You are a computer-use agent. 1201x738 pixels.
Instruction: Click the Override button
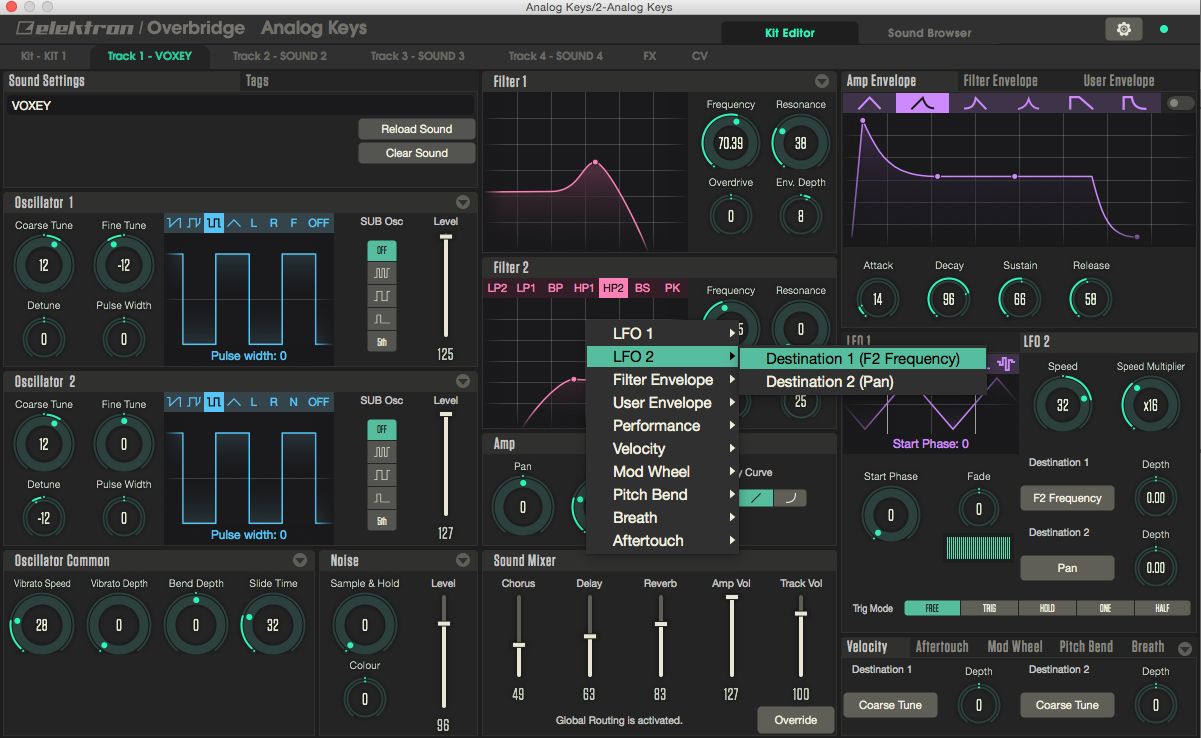click(x=796, y=720)
